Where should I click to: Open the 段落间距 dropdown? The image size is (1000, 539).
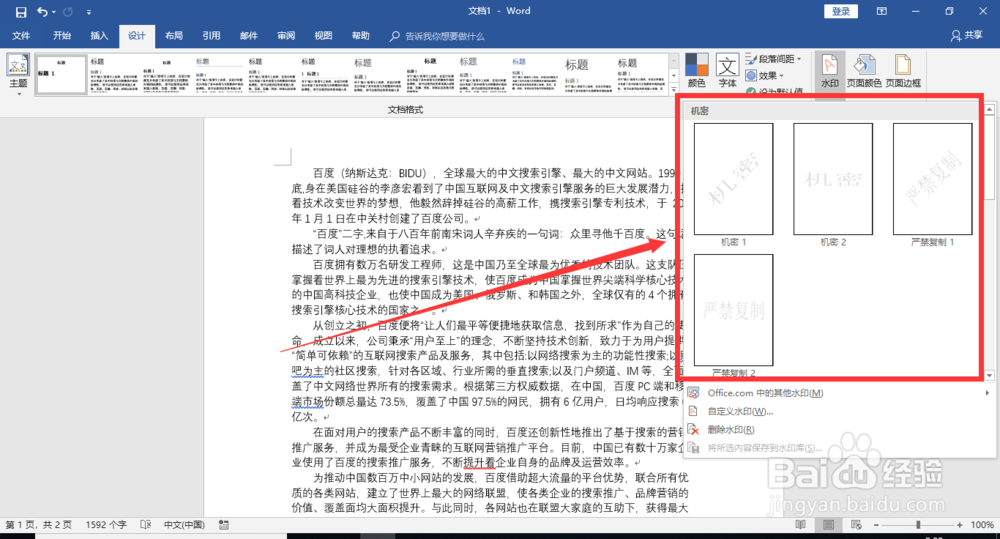click(773, 59)
